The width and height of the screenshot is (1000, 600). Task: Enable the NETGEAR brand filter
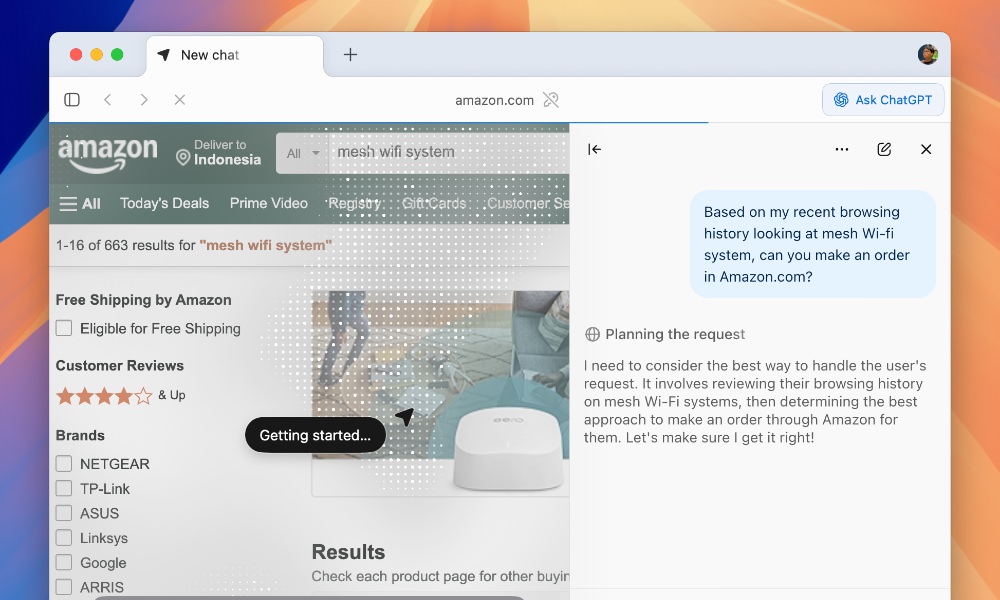click(x=64, y=464)
